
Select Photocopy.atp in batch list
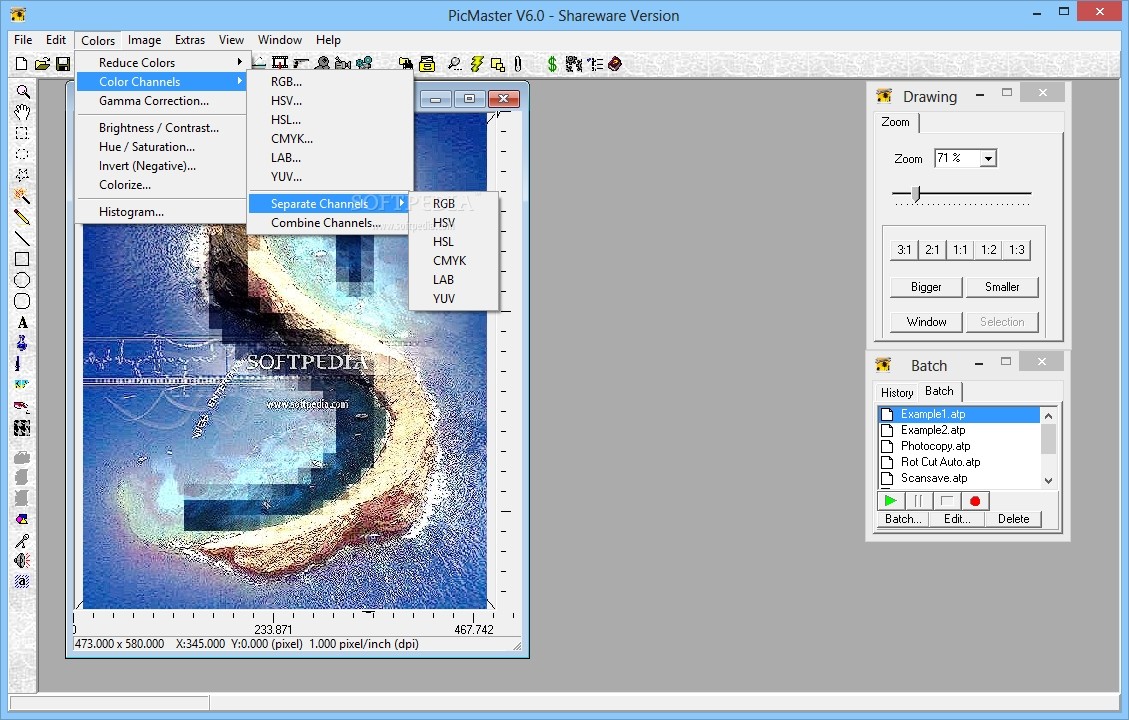pos(959,446)
